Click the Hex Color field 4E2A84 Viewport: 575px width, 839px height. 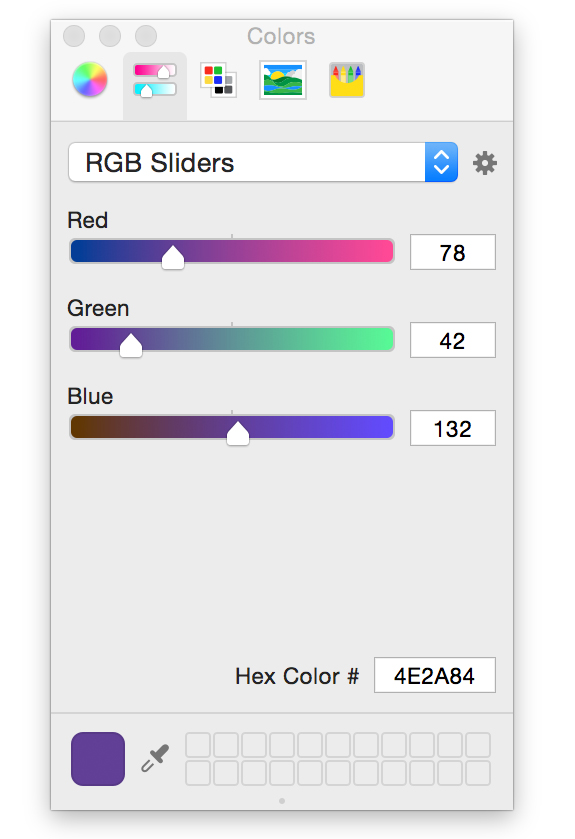click(x=435, y=675)
